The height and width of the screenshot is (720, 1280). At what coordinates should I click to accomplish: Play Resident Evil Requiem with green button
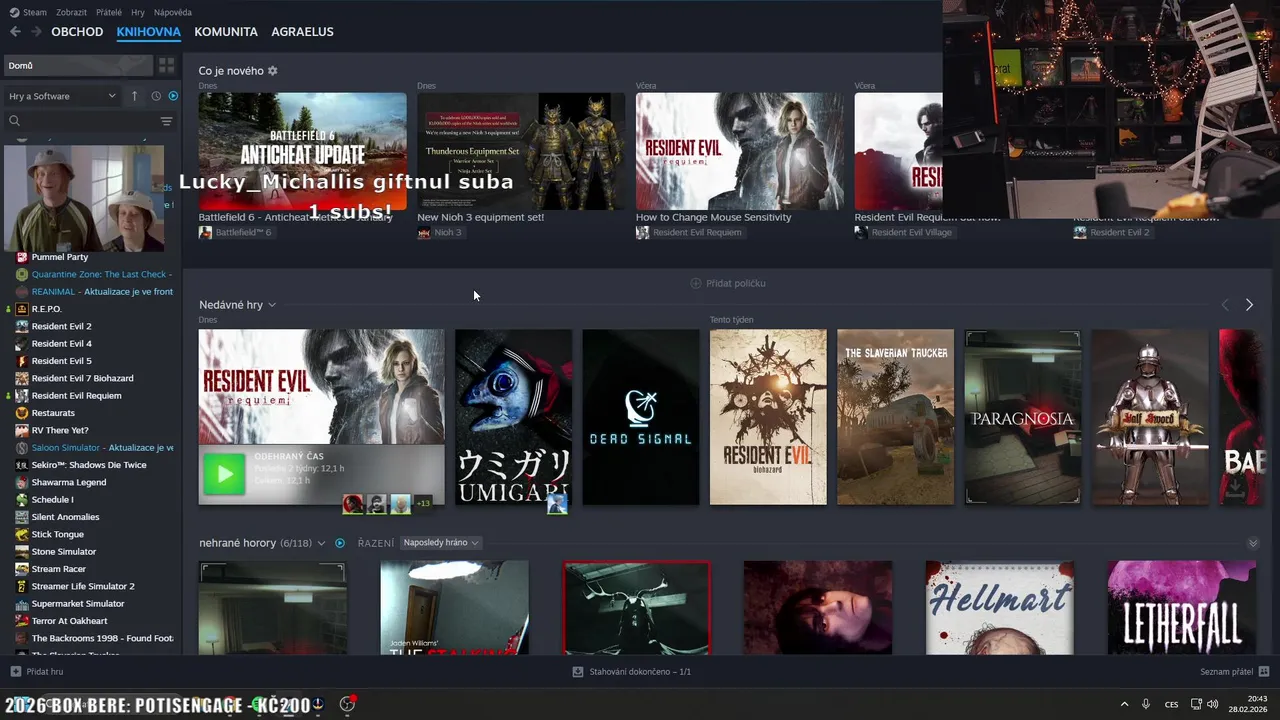(x=224, y=474)
